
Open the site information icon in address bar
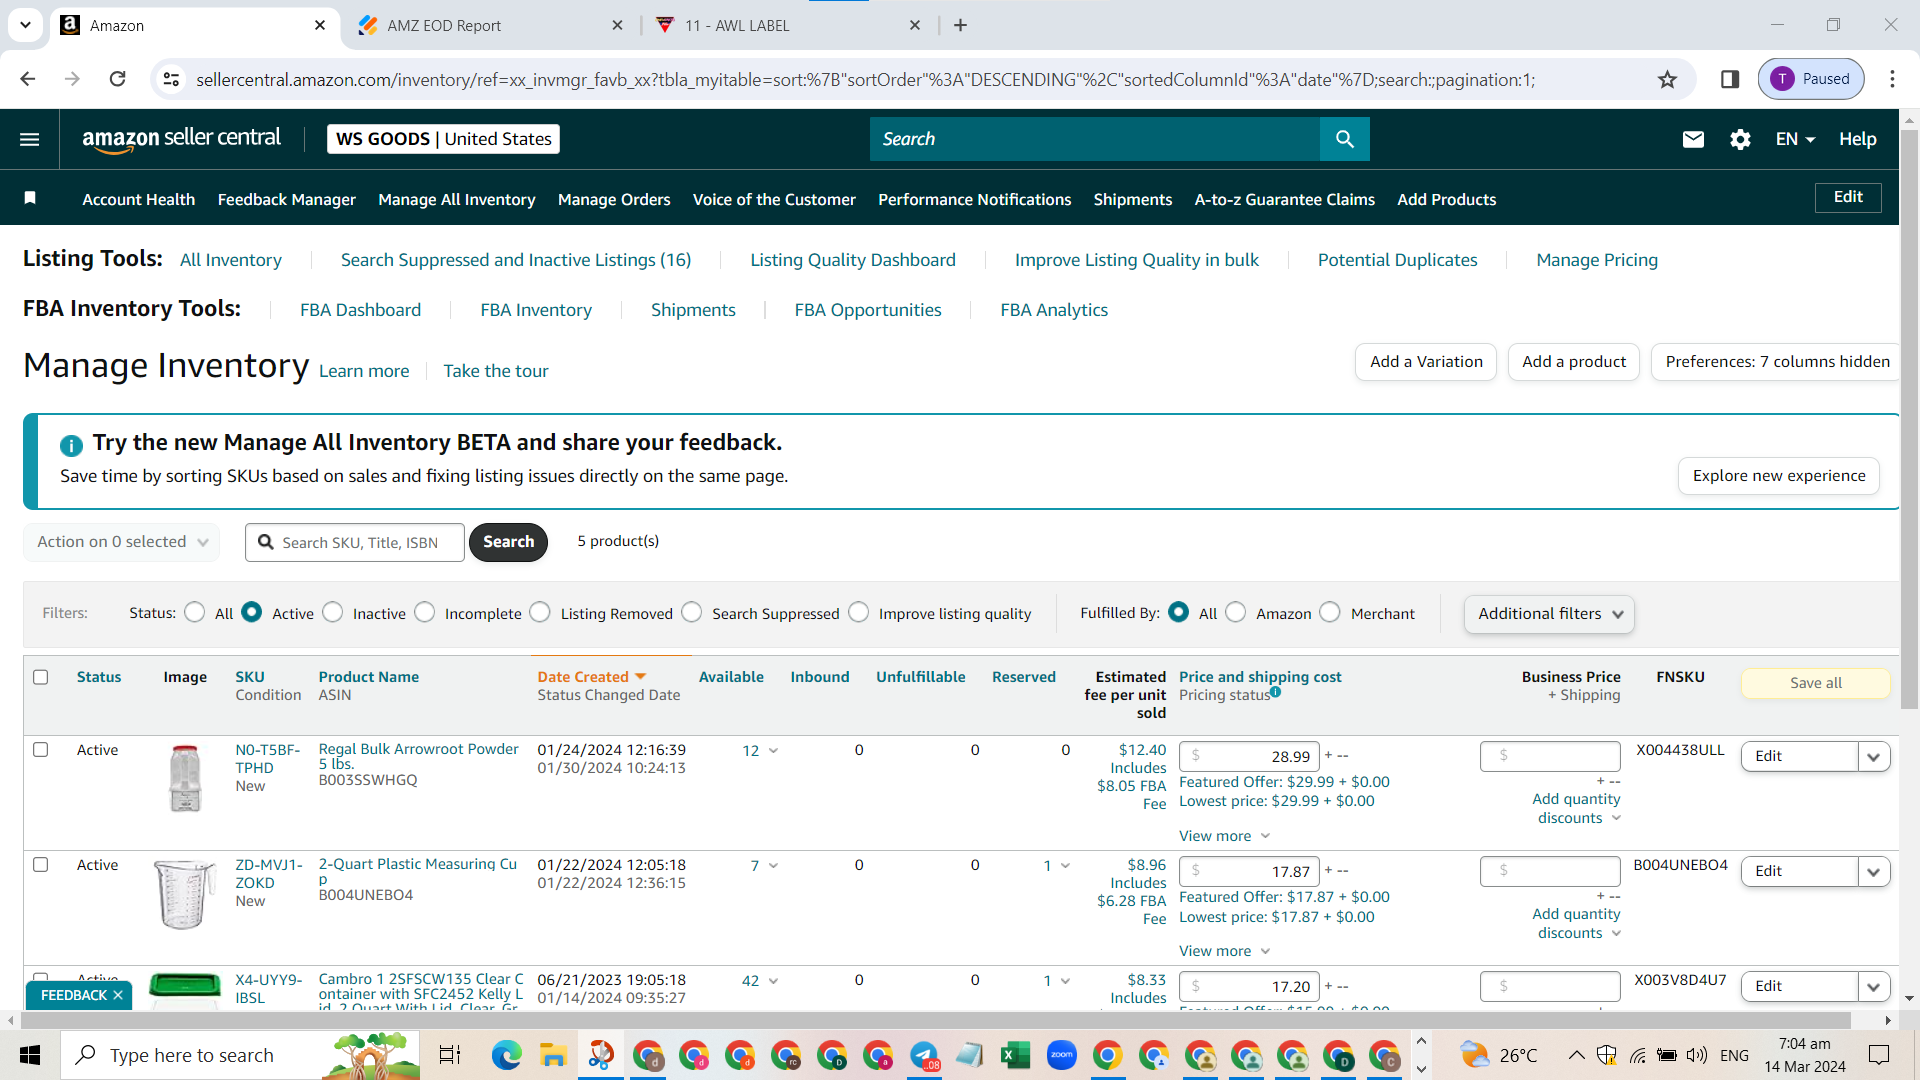[172, 79]
